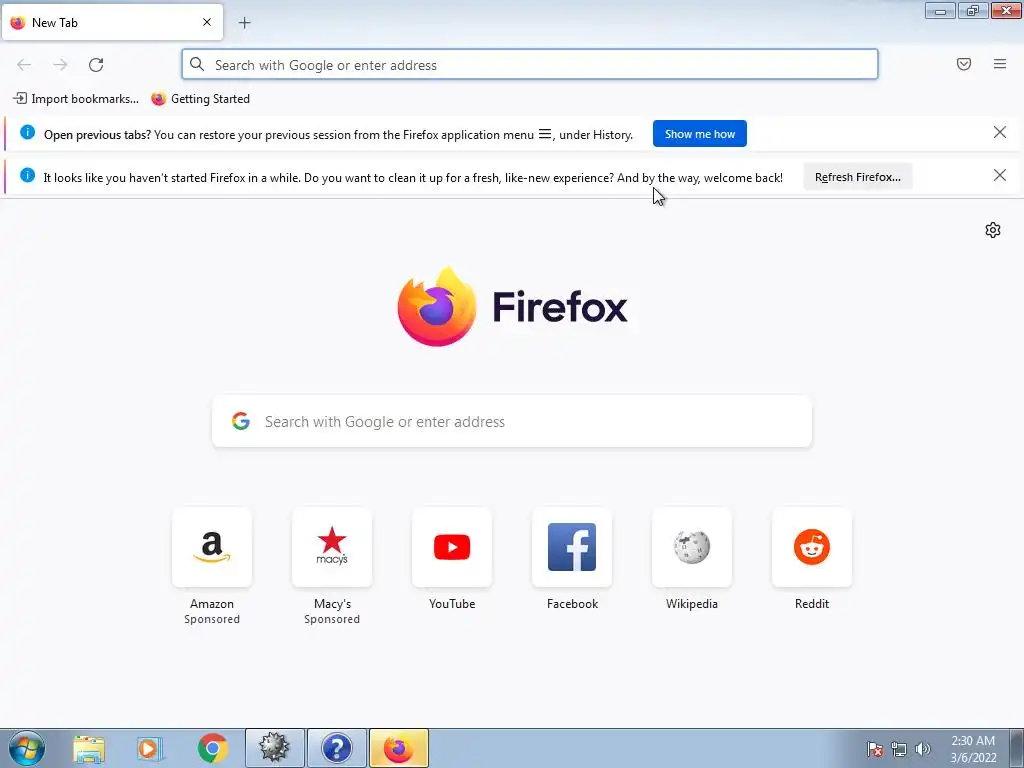
Task: Open the Windows Start menu orb
Action: click(x=26, y=748)
